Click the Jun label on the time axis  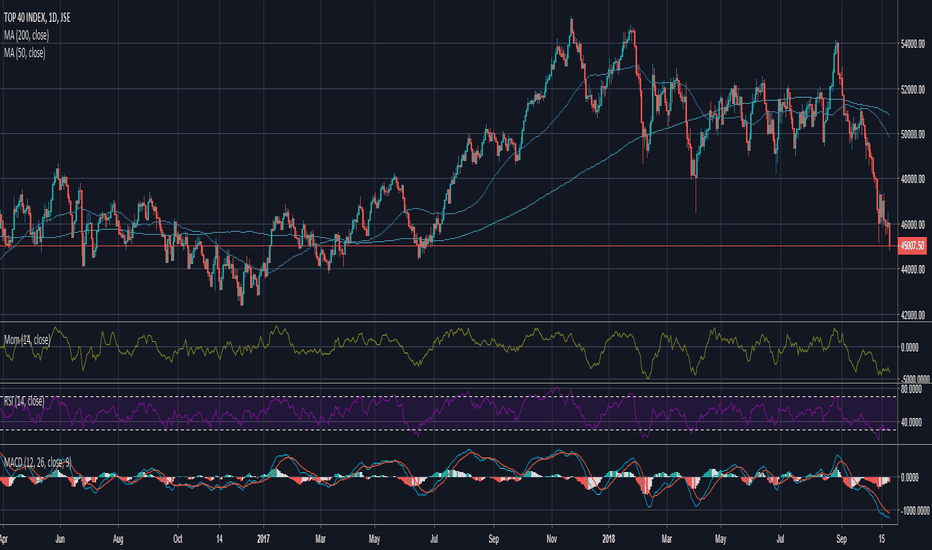[60, 539]
